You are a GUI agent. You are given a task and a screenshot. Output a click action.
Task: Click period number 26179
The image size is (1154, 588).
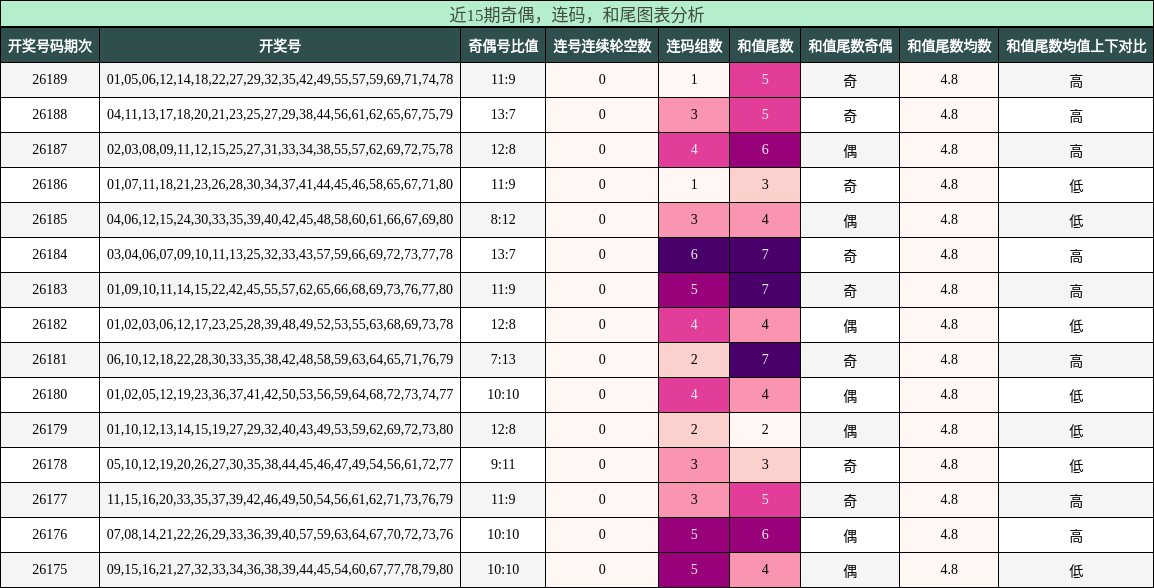[x=50, y=429]
